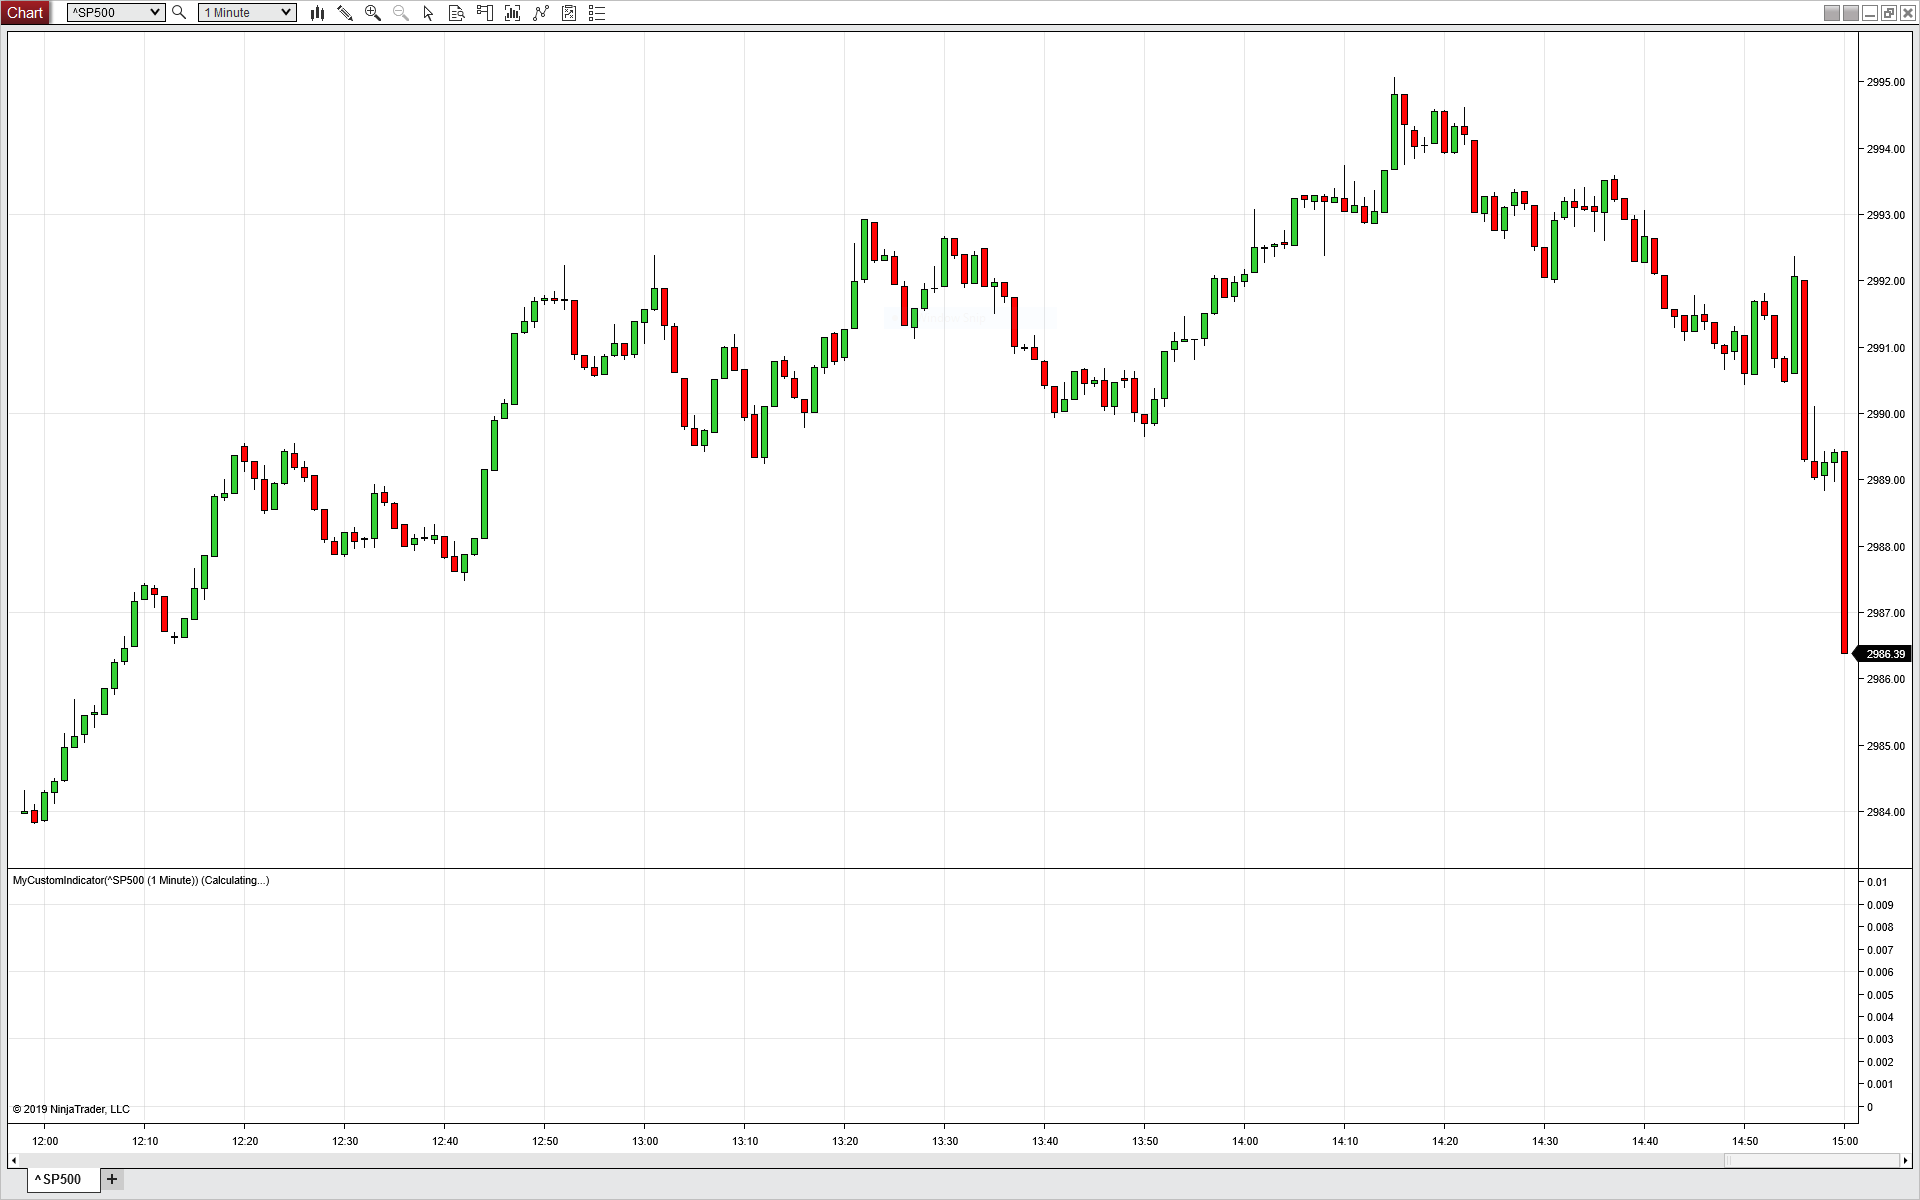The width and height of the screenshot is (1920, 1200).
Task: Click the 2986.39 current price marker
Action: point(1885,654)
